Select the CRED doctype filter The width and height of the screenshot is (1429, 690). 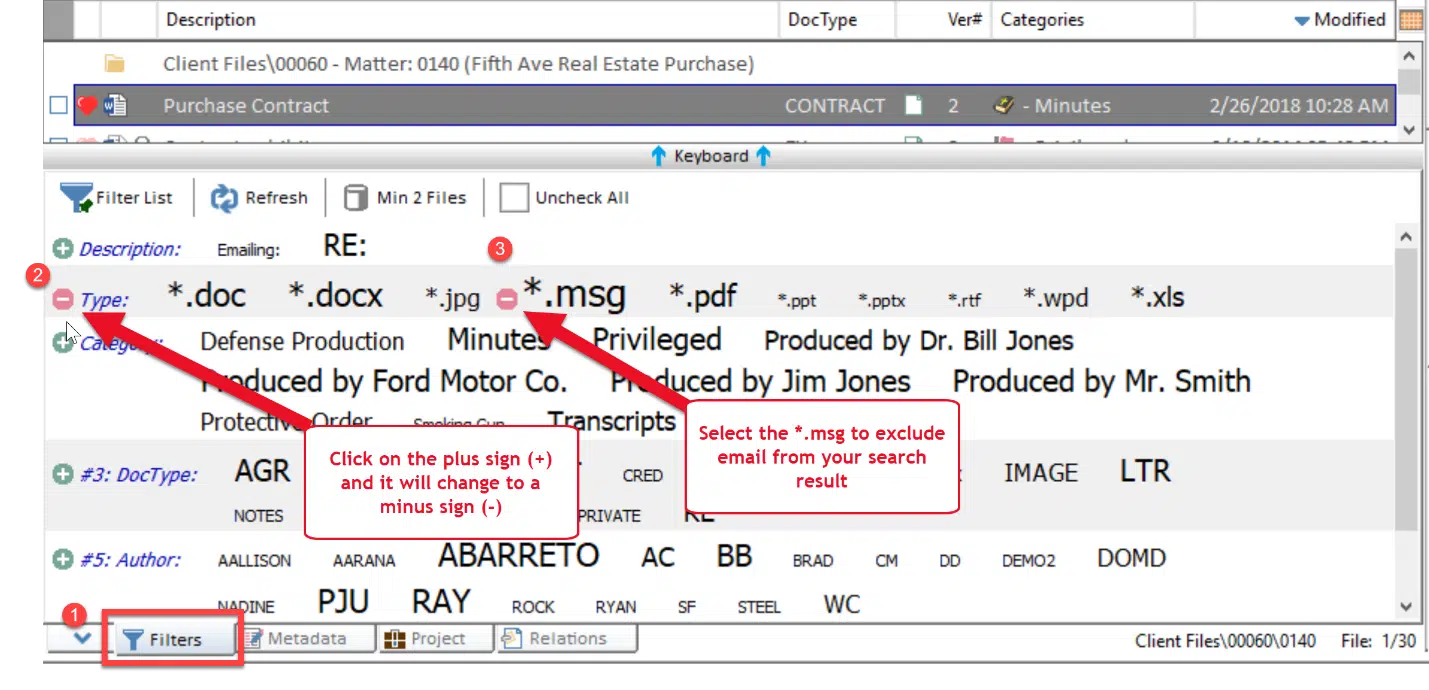click(642, 476)
